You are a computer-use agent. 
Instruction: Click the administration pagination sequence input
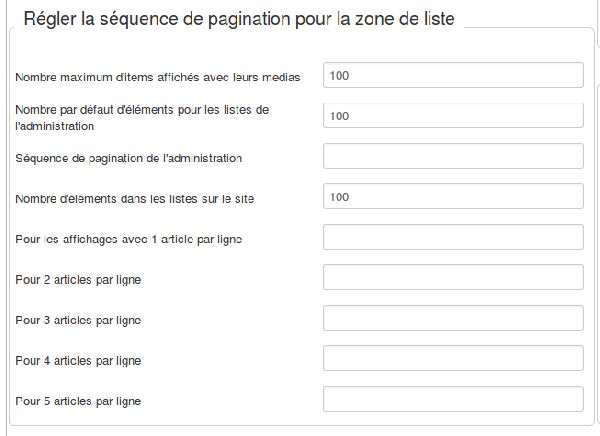[x=452, y=157]
